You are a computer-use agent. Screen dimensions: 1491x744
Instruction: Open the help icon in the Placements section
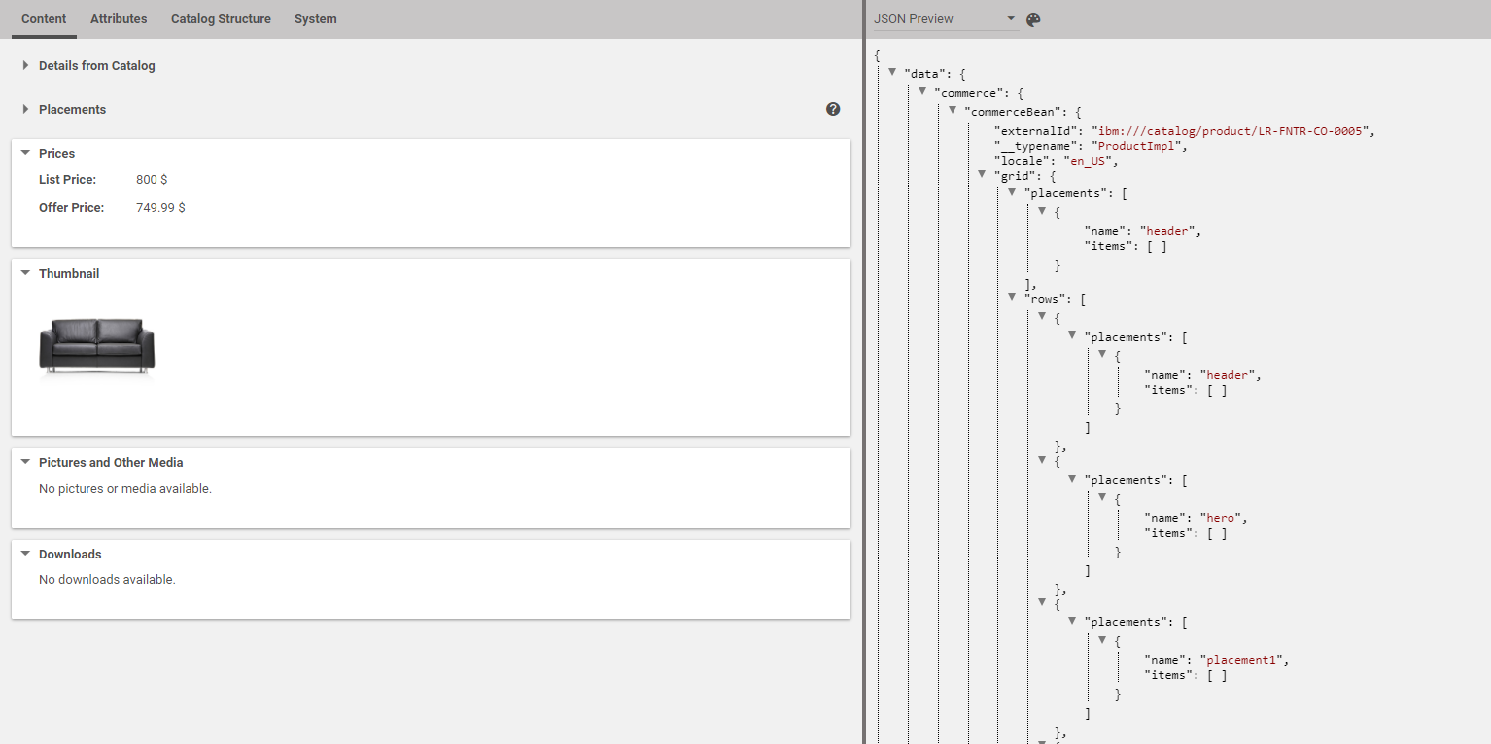[833, 108]
